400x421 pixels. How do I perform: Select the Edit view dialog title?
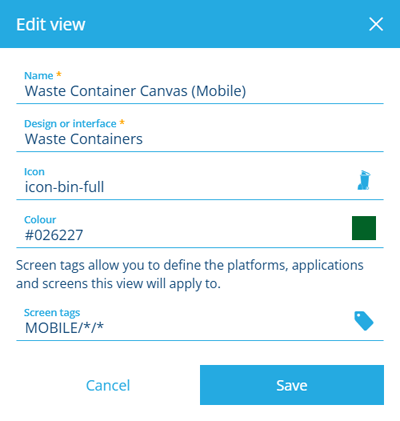[51, 24]
